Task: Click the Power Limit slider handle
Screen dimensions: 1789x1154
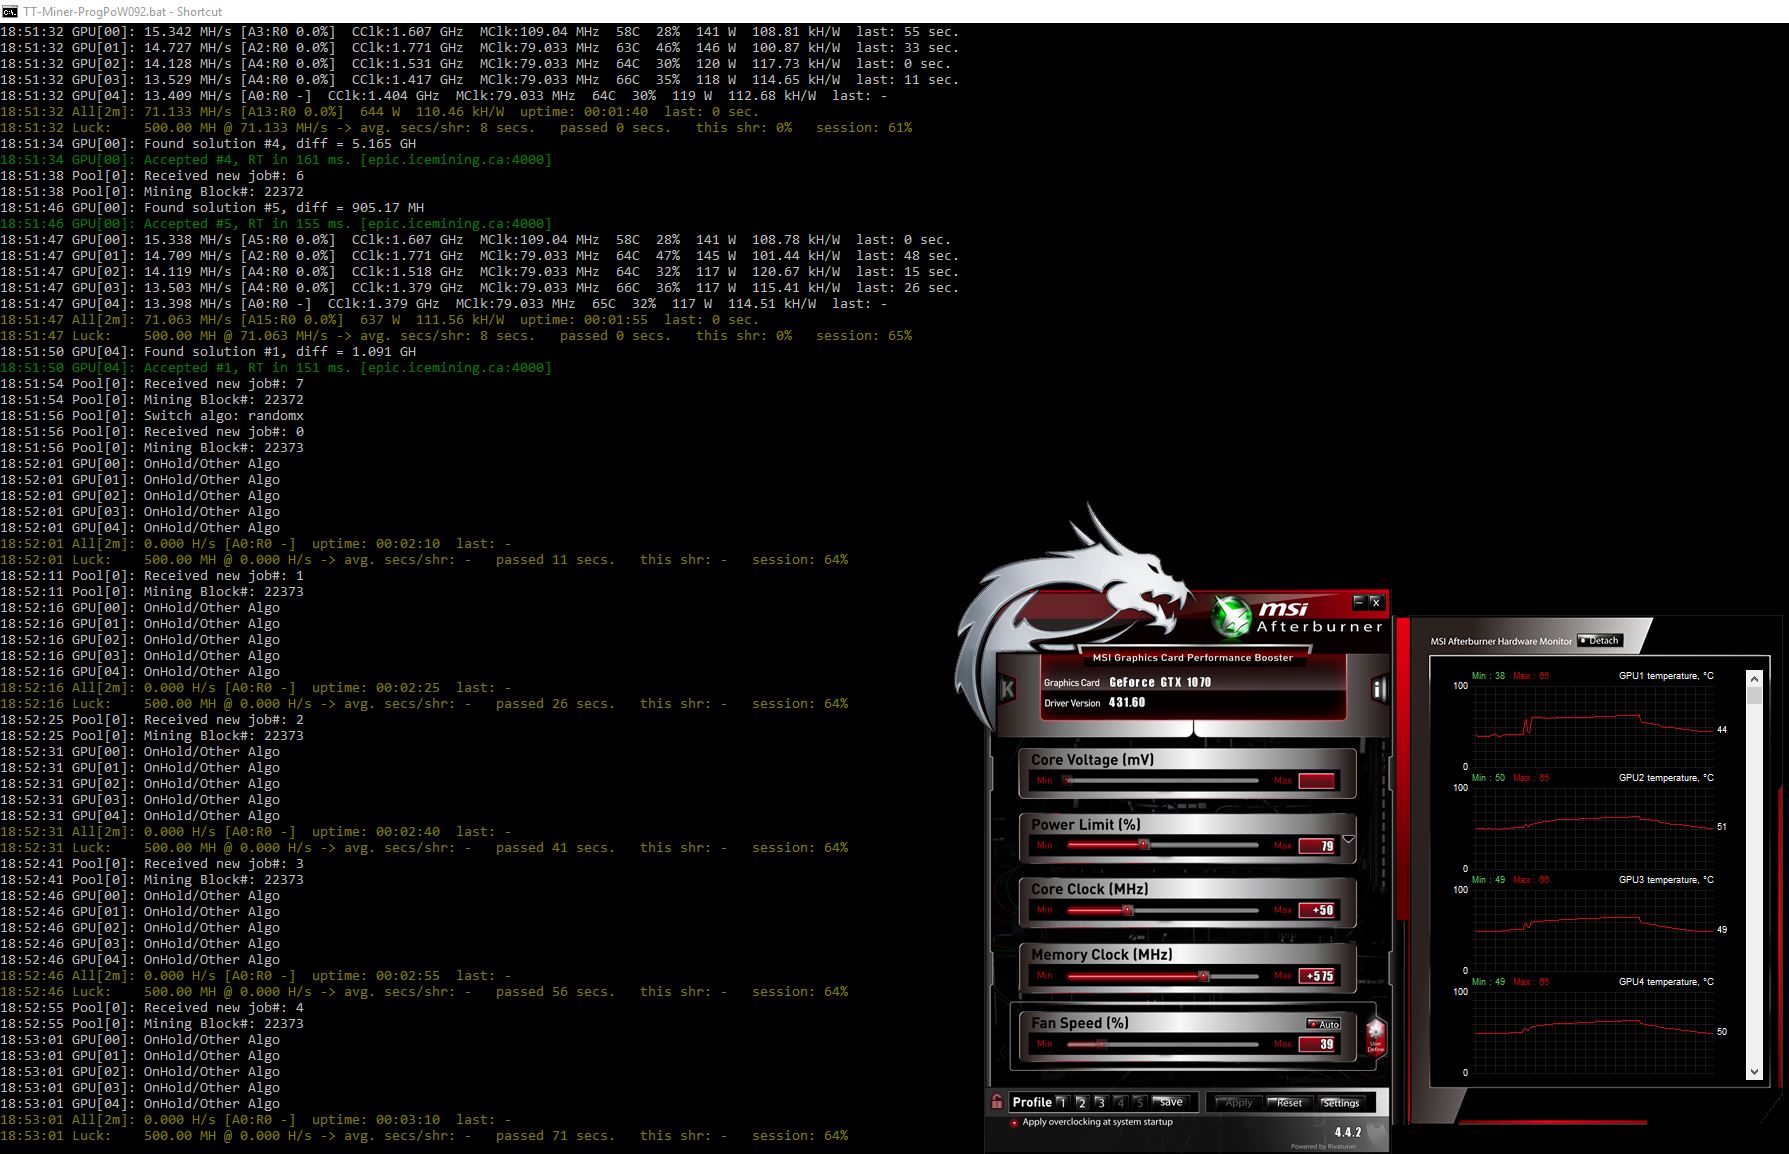Action: pyautogui.click(x=1144, y=845)
